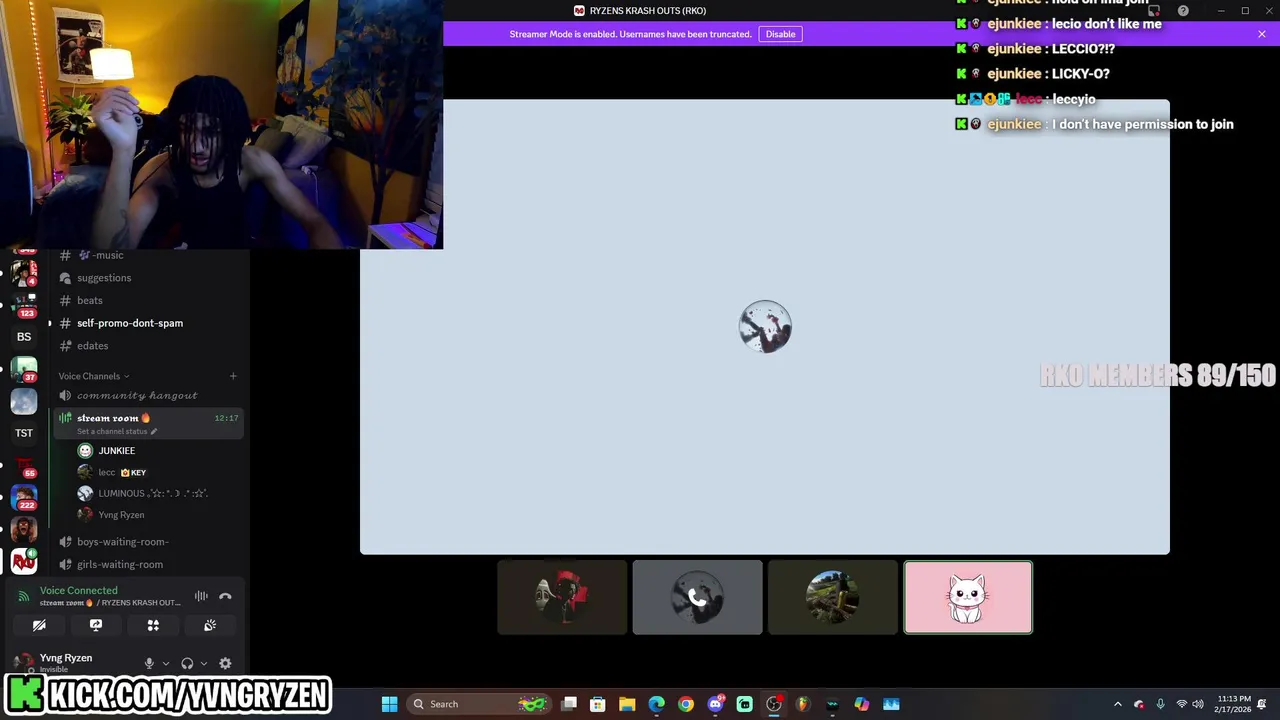The height and width of the screenshot is (720, 1280).
Task: Open File Explorer from the taskbar
Action: (627, 704)
